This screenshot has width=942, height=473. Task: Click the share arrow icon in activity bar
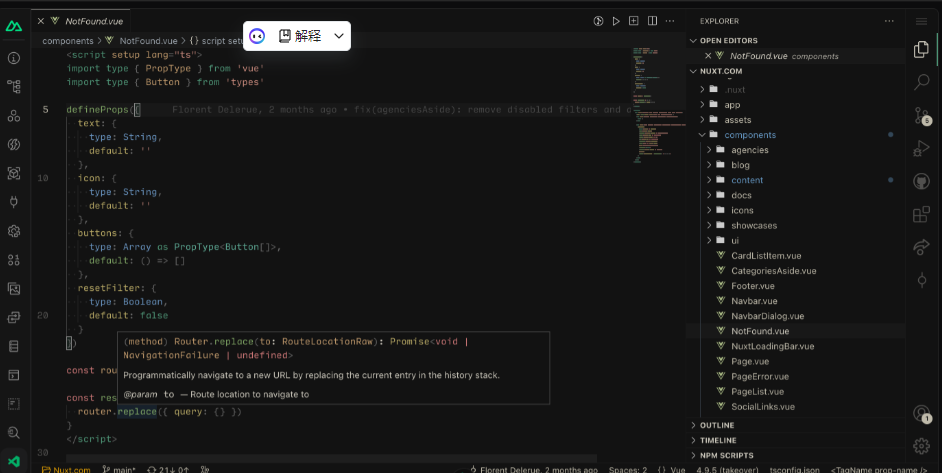(x=922, y=246)
